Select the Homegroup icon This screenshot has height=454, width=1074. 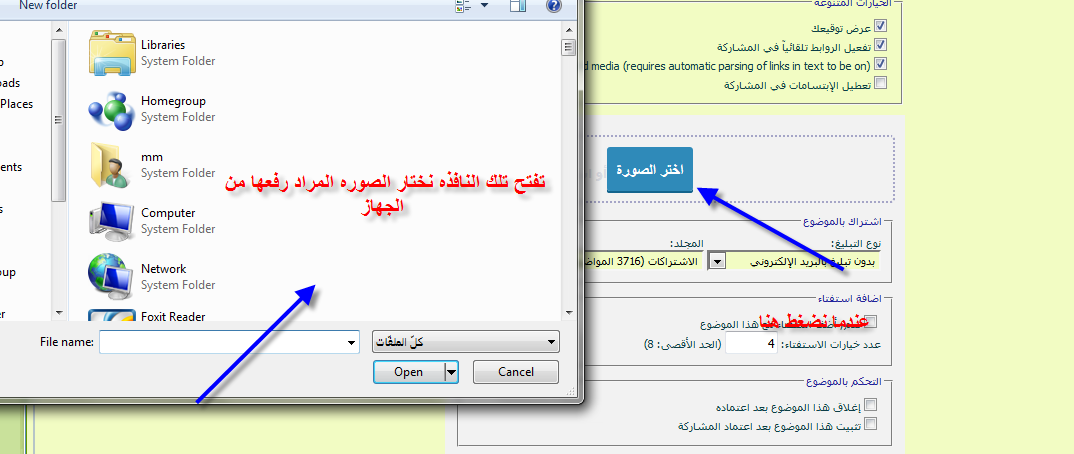[110, 108]
